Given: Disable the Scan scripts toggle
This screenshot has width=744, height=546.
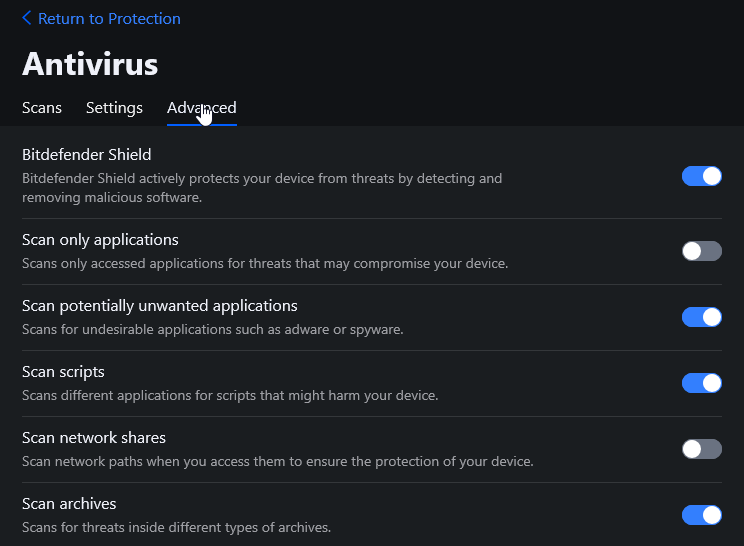Looking at the screenshot, I should click(701, 383).
